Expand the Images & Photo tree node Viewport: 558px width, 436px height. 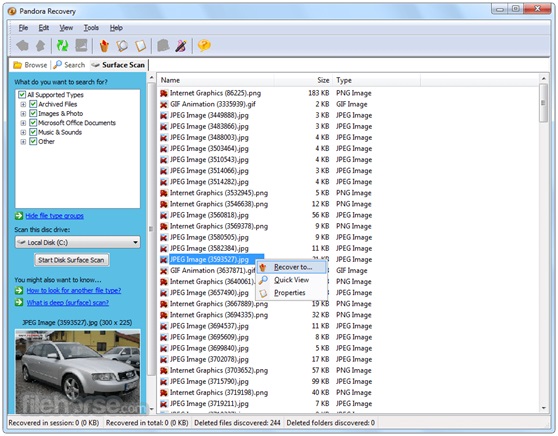[x=23, y=114]
